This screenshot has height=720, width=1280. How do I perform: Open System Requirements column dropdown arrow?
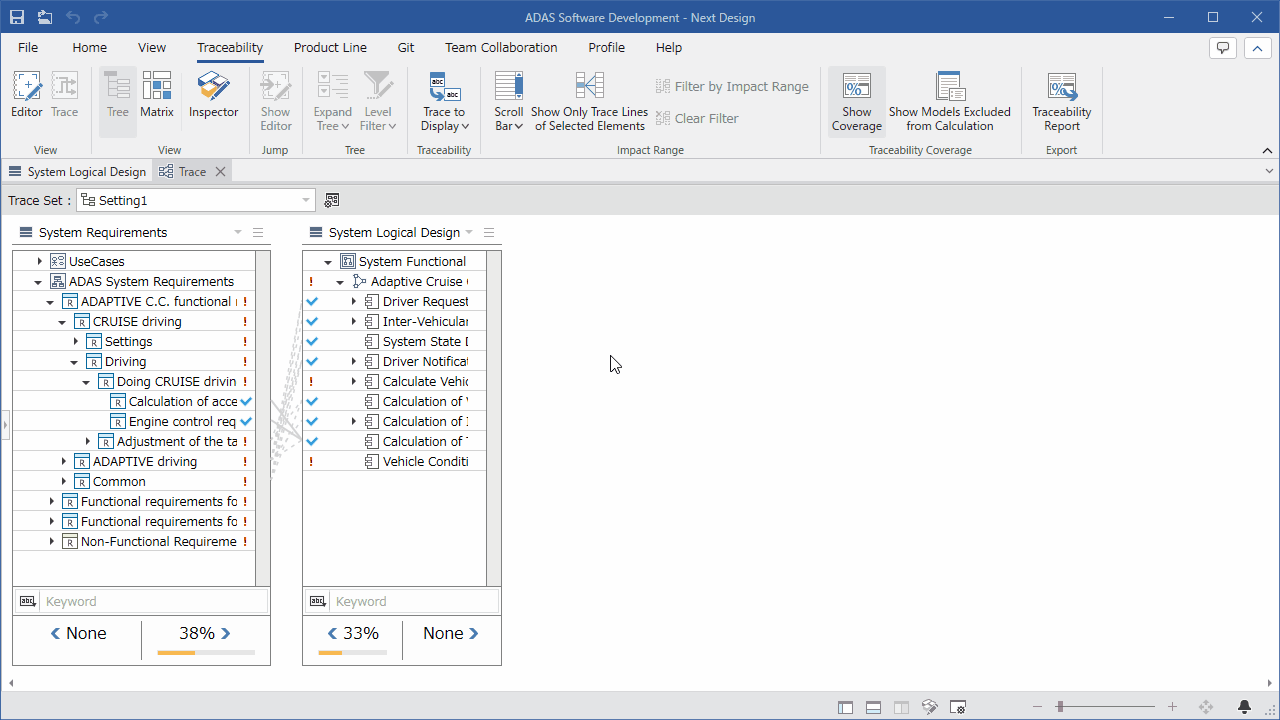(x=238, y=232)
